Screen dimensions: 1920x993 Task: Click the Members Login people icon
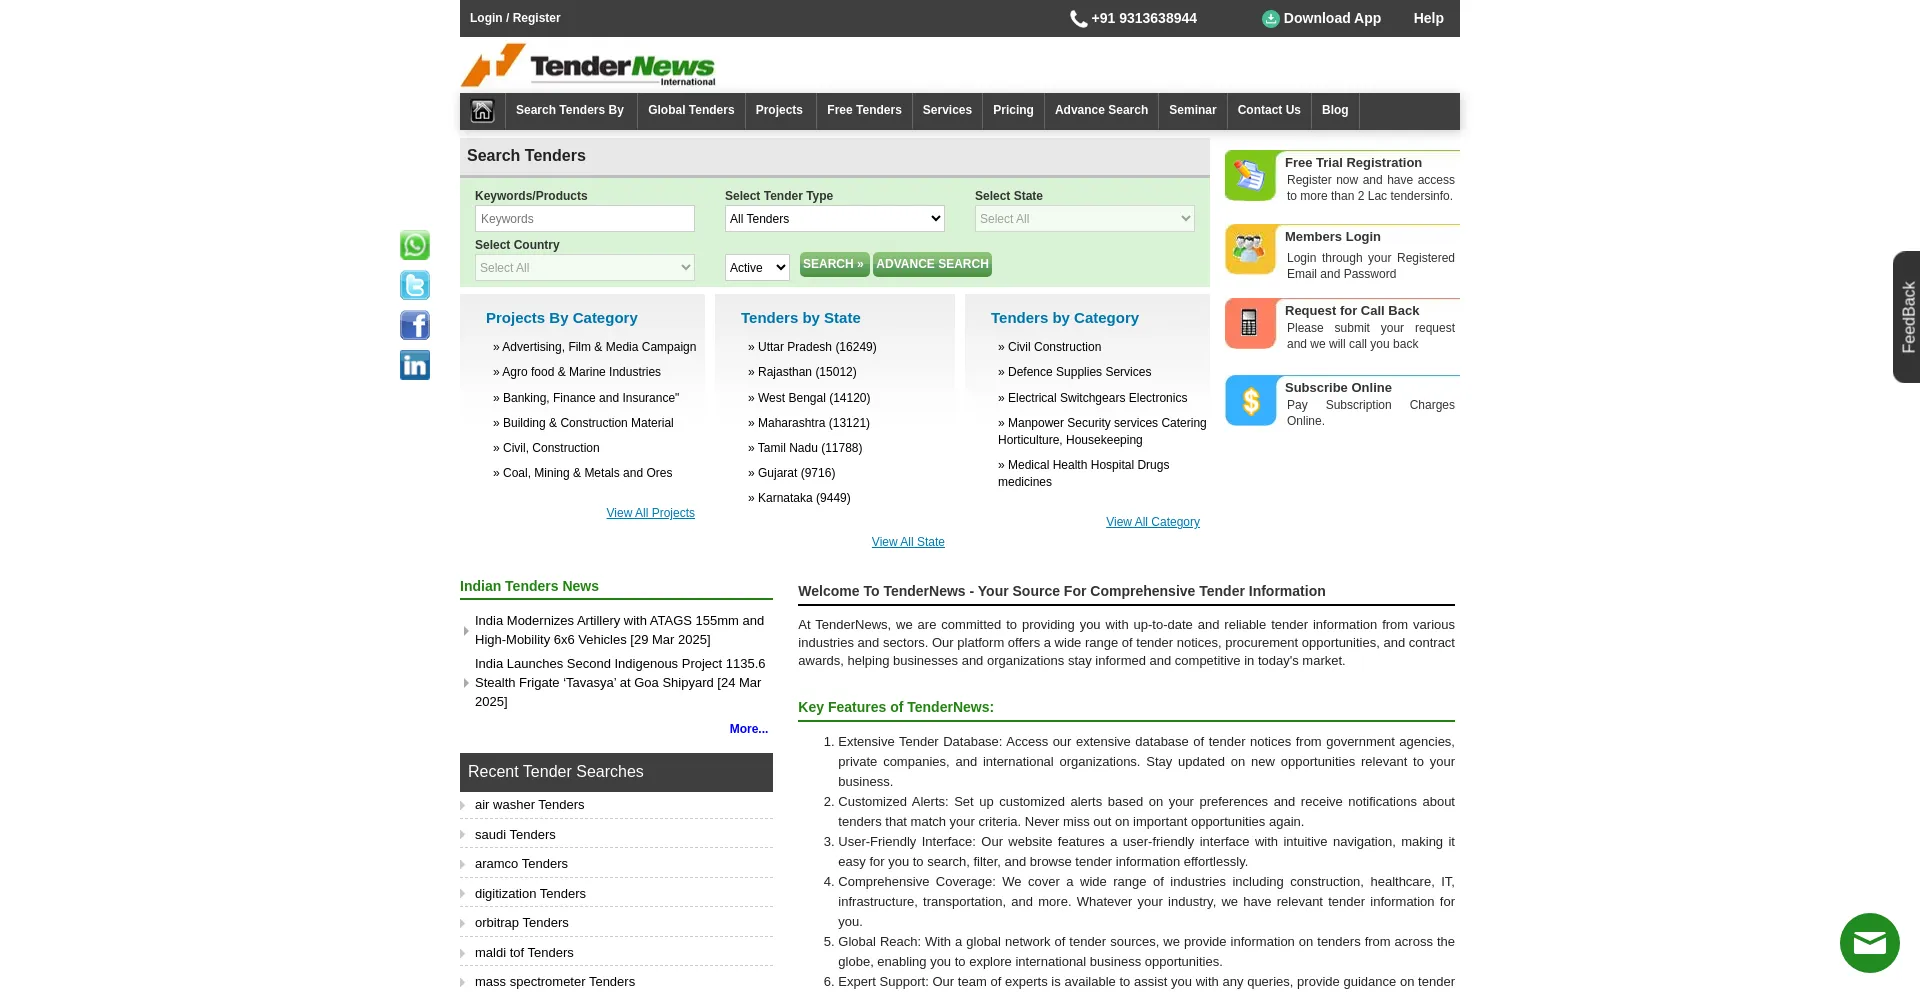click(1250, 249)
